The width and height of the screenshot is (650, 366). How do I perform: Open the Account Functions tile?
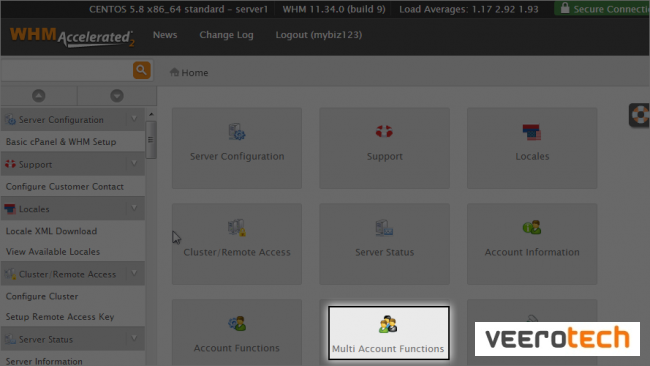237,332
